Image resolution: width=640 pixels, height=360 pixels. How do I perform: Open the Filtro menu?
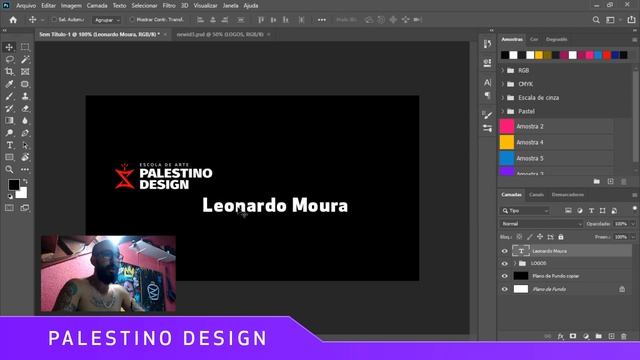coord(169,6)
